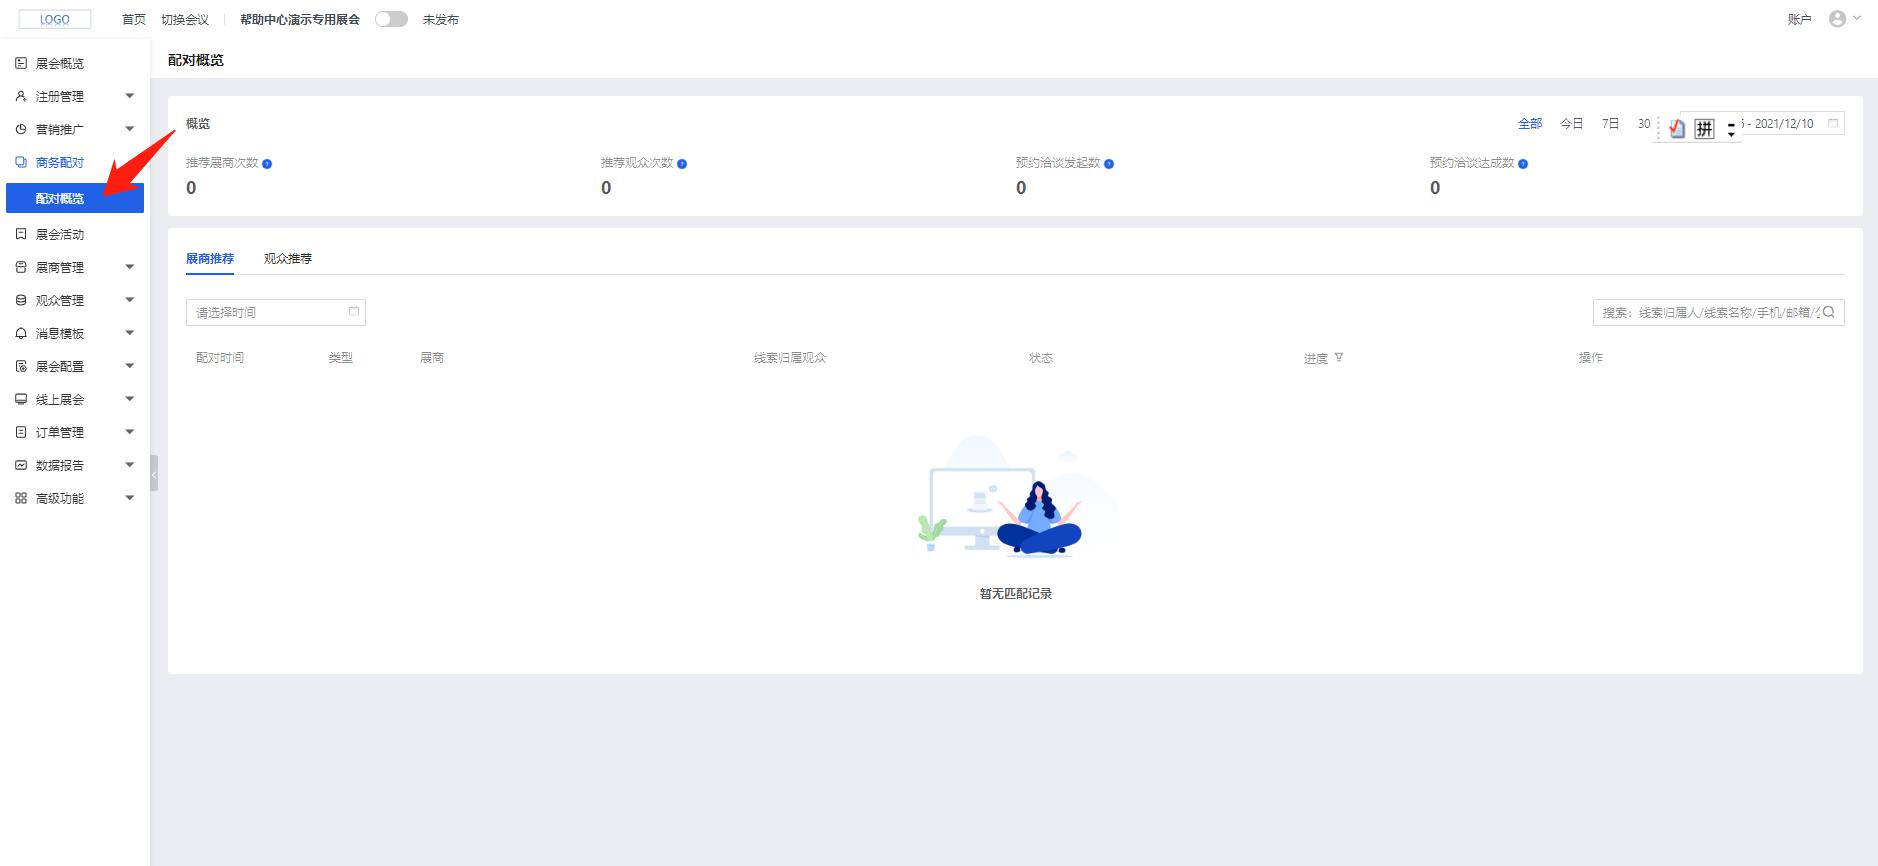Open 展会概览 in the sidebar

pos(60,63)
